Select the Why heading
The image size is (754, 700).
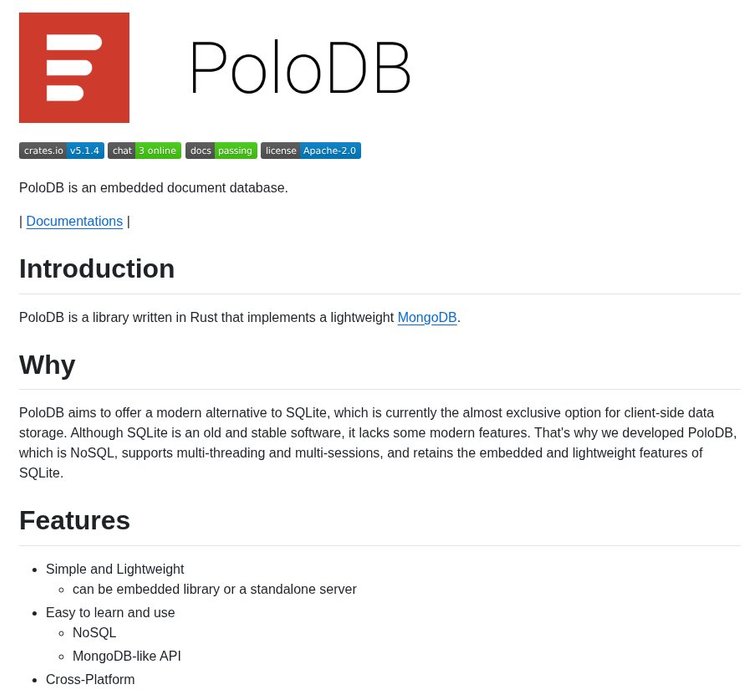coord(47,365)
